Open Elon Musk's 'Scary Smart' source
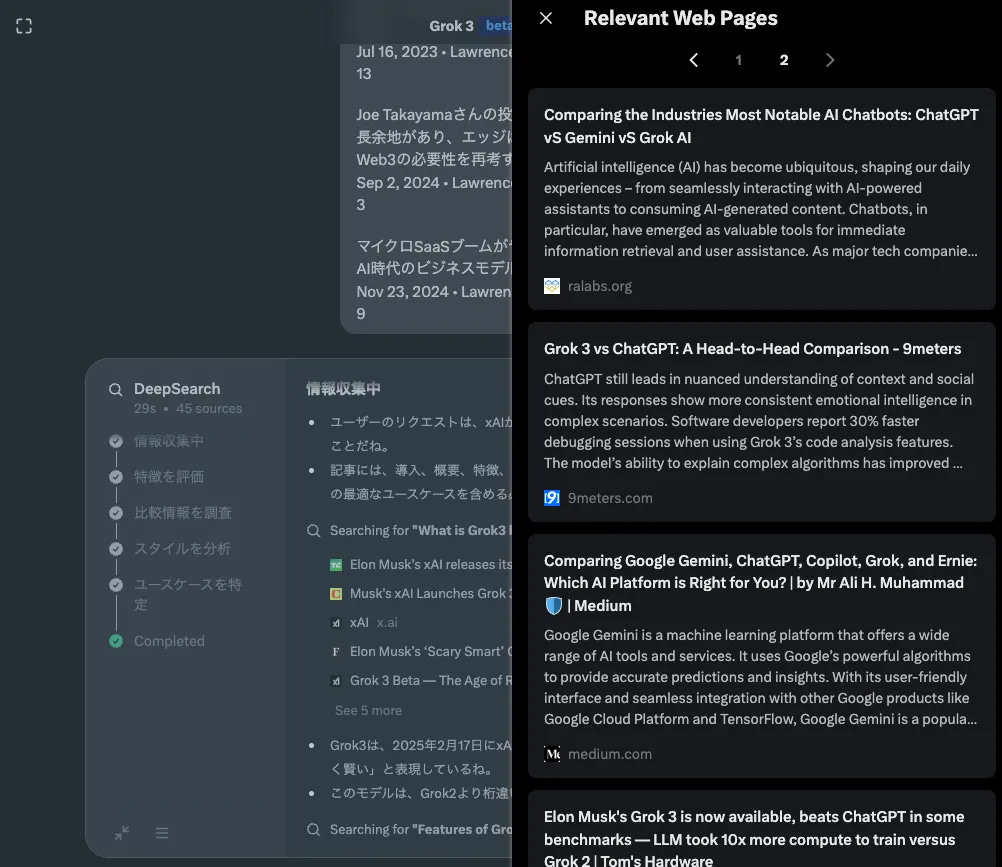The width and height of the screenshot is (1002, 867). [x=421, y=652]
